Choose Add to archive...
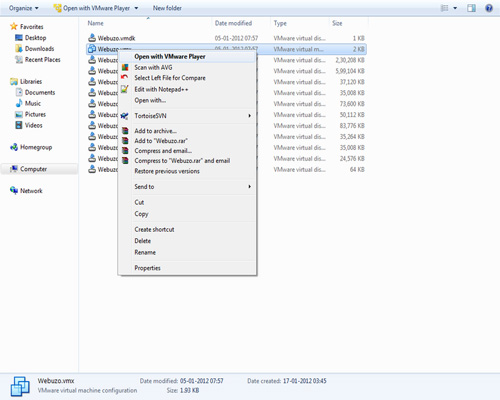The height and width of the screenshot is (400, 500). pyautogui.click(x=155, y=131)
